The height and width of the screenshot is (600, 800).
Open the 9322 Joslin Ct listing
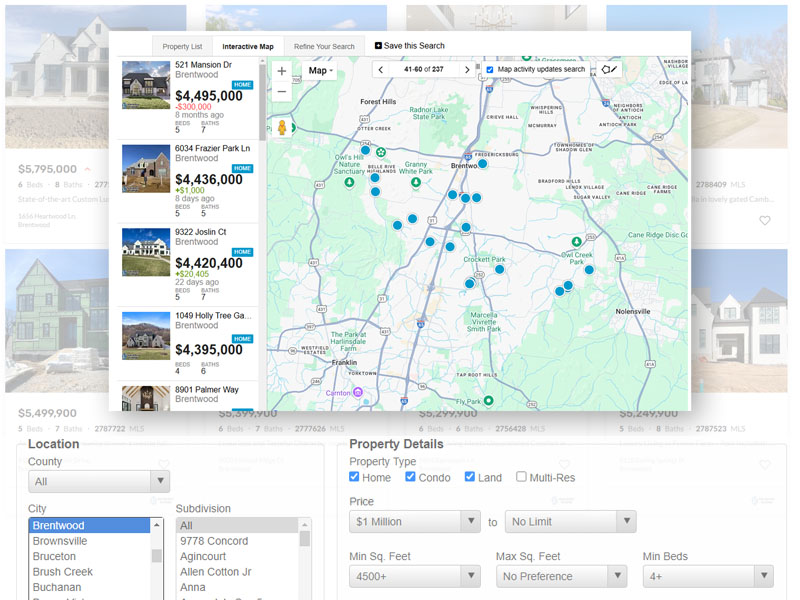click(x=201, y=232)
